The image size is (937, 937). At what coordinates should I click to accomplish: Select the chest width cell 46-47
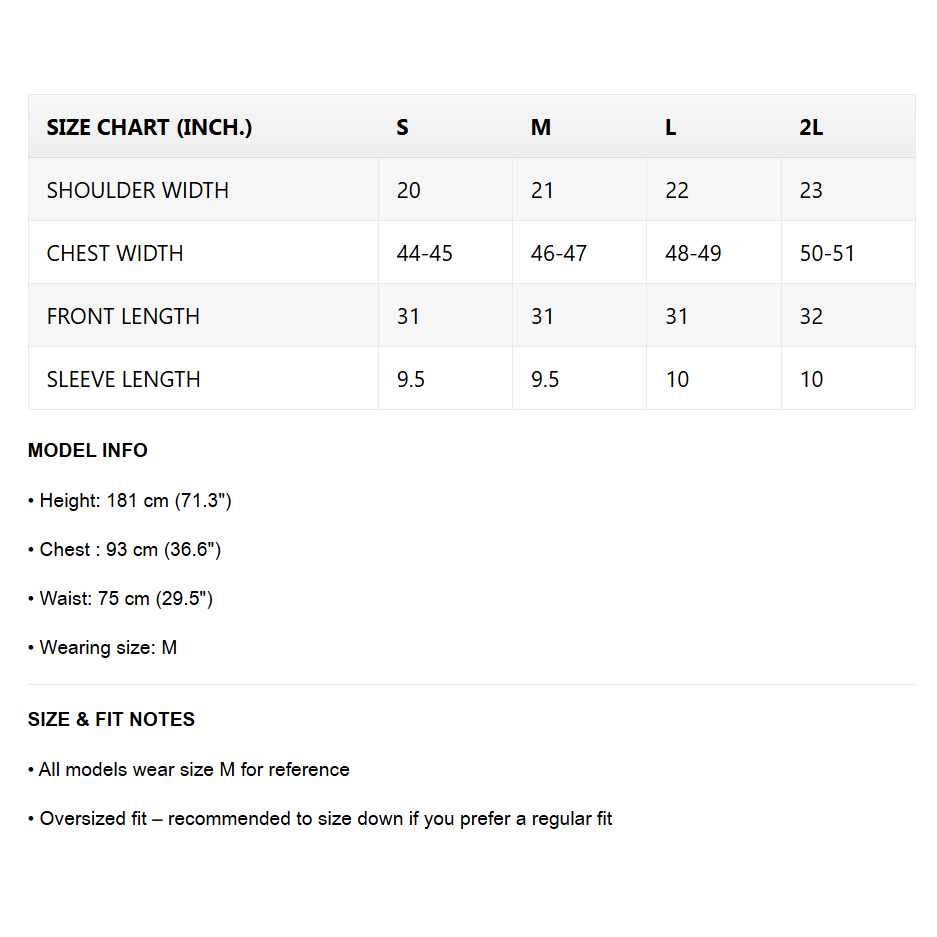pyautogui.click(x=559, y=253)
